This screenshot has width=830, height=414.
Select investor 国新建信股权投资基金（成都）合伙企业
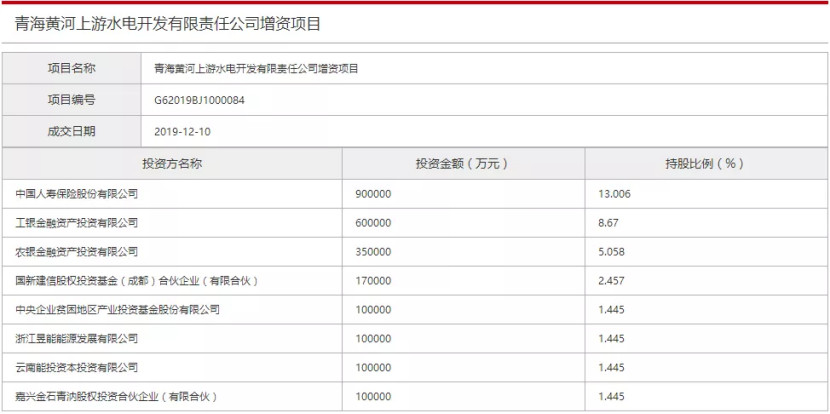137,281
